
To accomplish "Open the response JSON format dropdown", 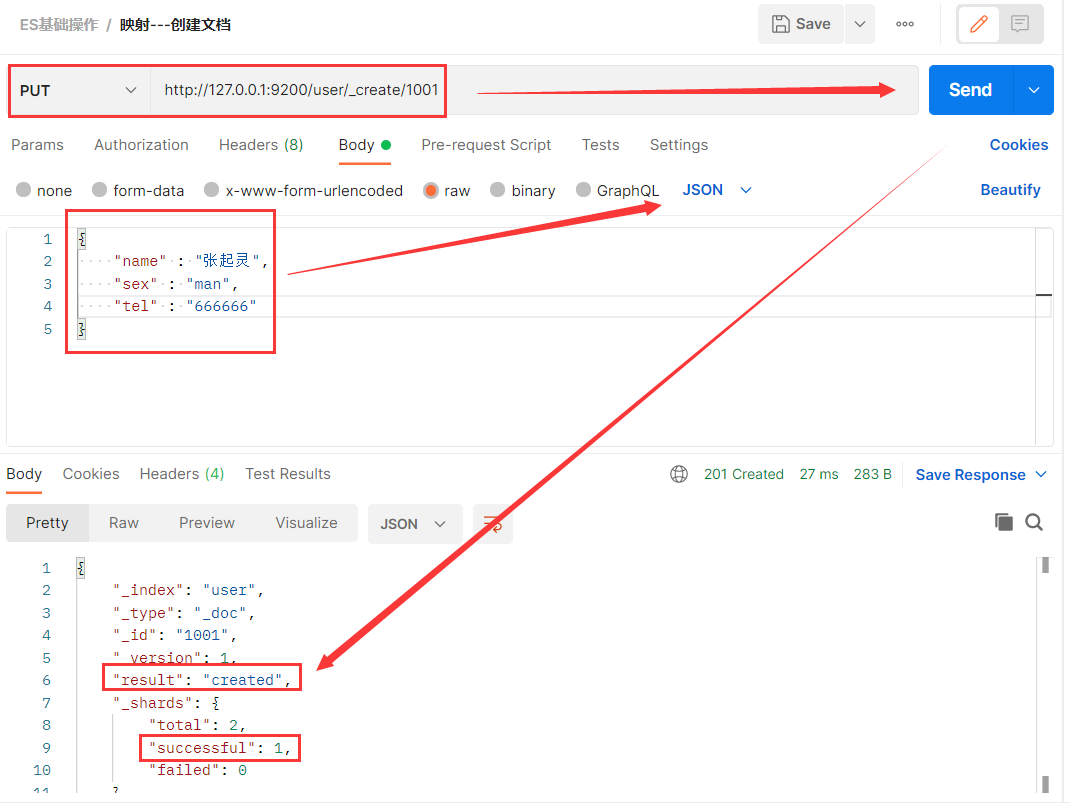I will pyautogui.click(x=414, y=524).
